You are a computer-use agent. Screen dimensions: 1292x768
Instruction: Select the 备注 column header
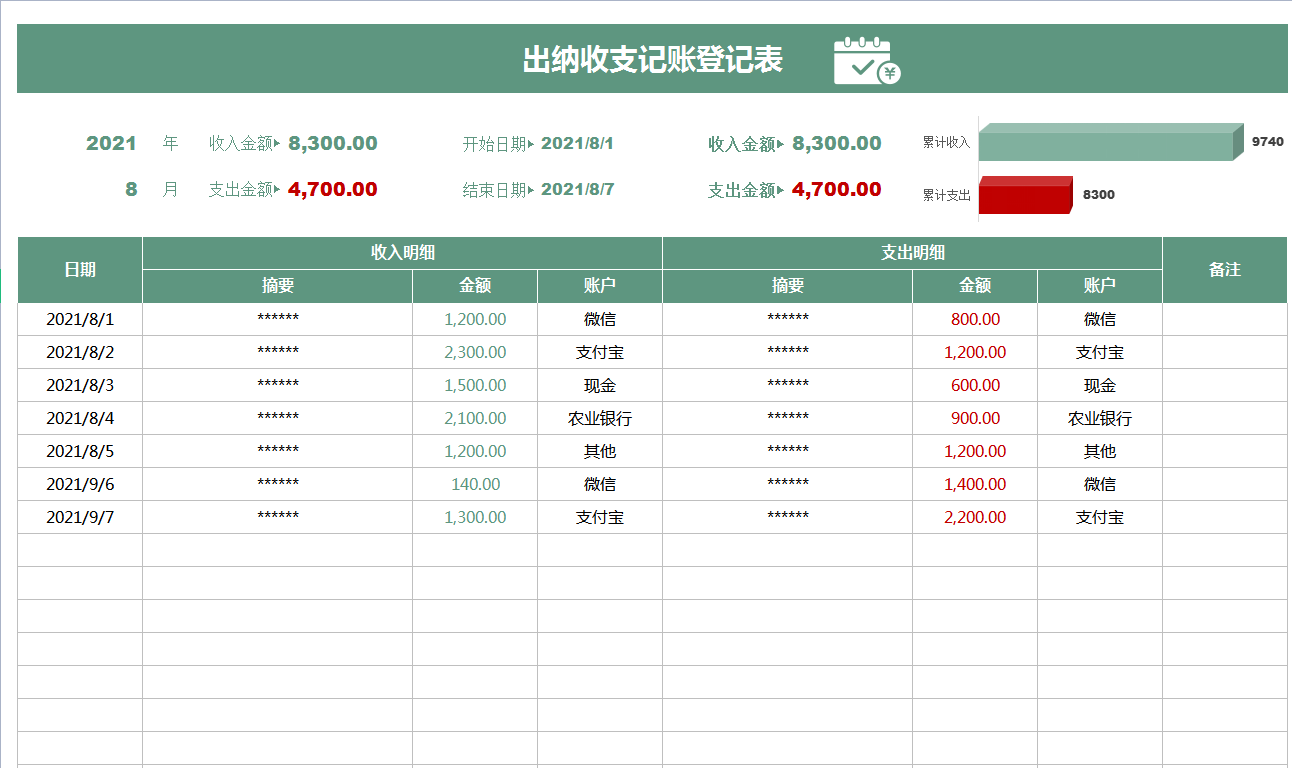(1225, 270)
